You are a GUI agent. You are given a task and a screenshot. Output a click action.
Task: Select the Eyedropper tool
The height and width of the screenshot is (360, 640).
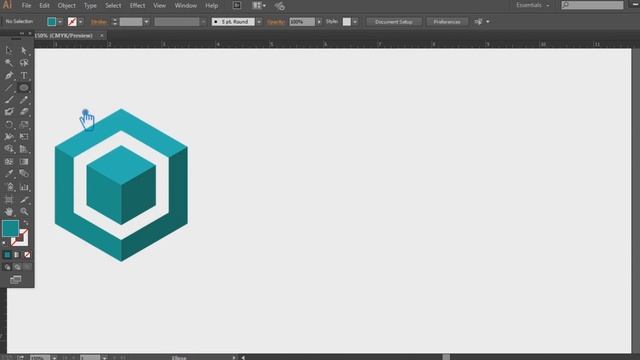(9, 174)
